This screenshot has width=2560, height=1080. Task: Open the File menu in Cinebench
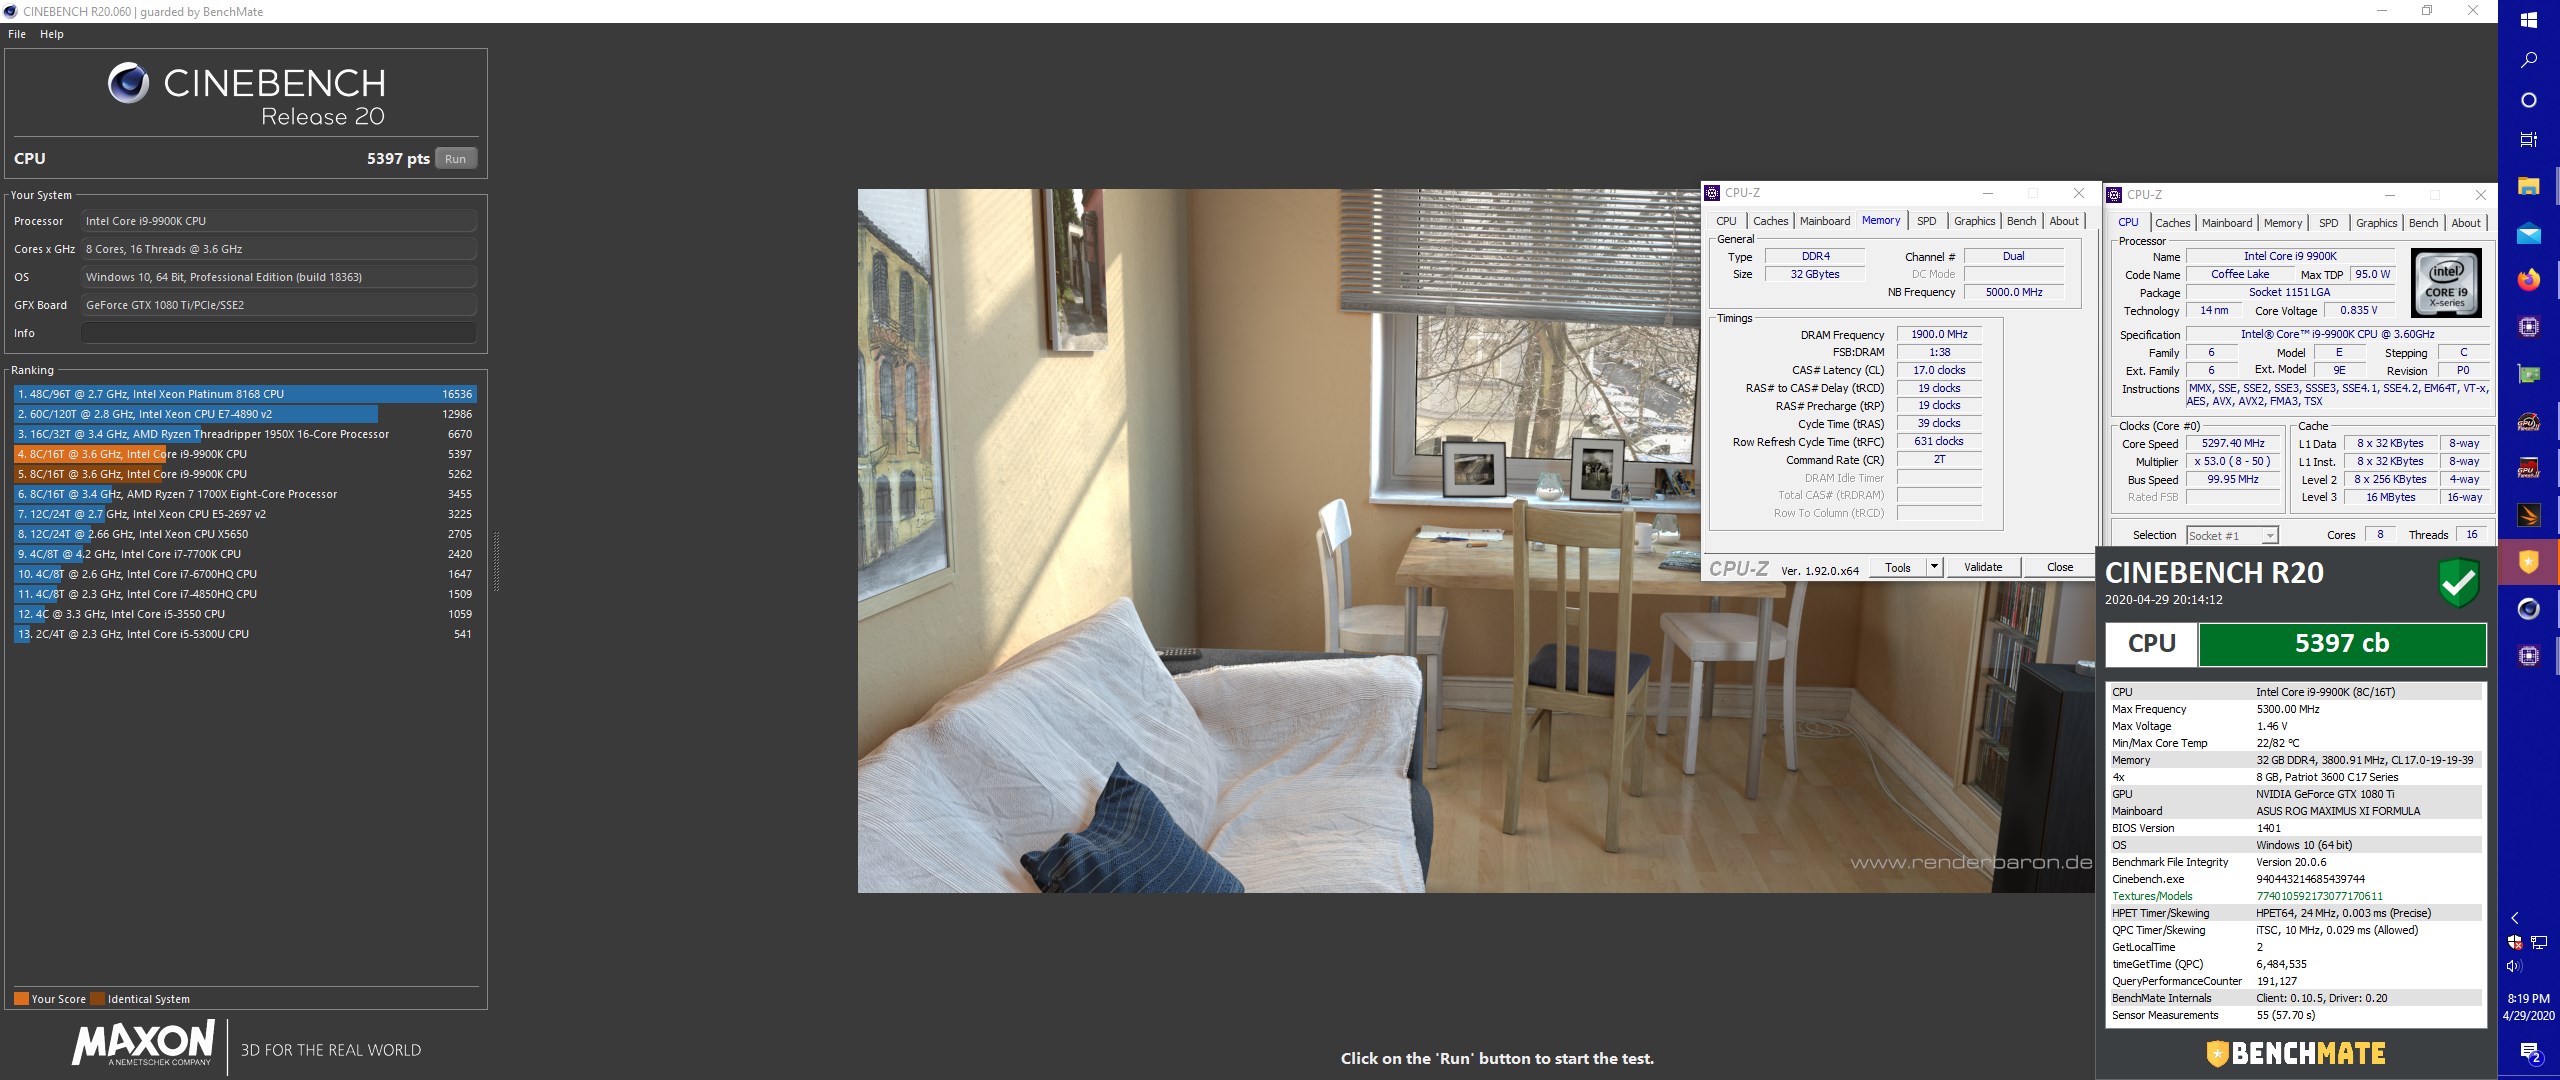coord(17,34)
